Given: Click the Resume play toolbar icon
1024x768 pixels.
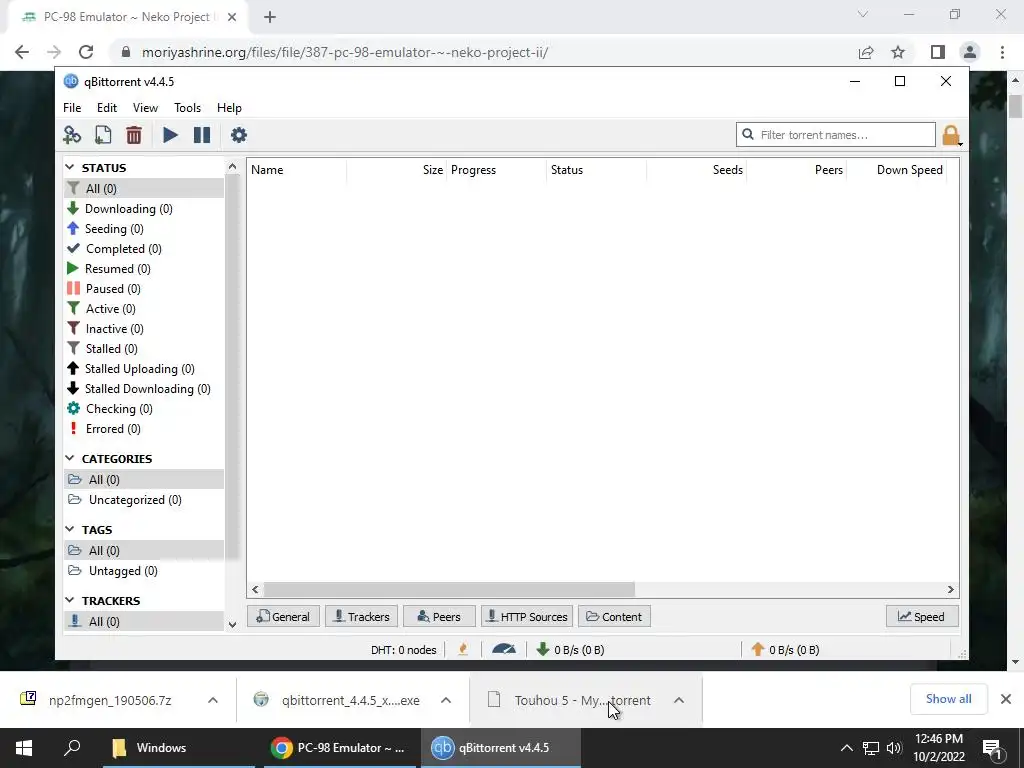Looking at the screenshot, I should click(170, 135).
